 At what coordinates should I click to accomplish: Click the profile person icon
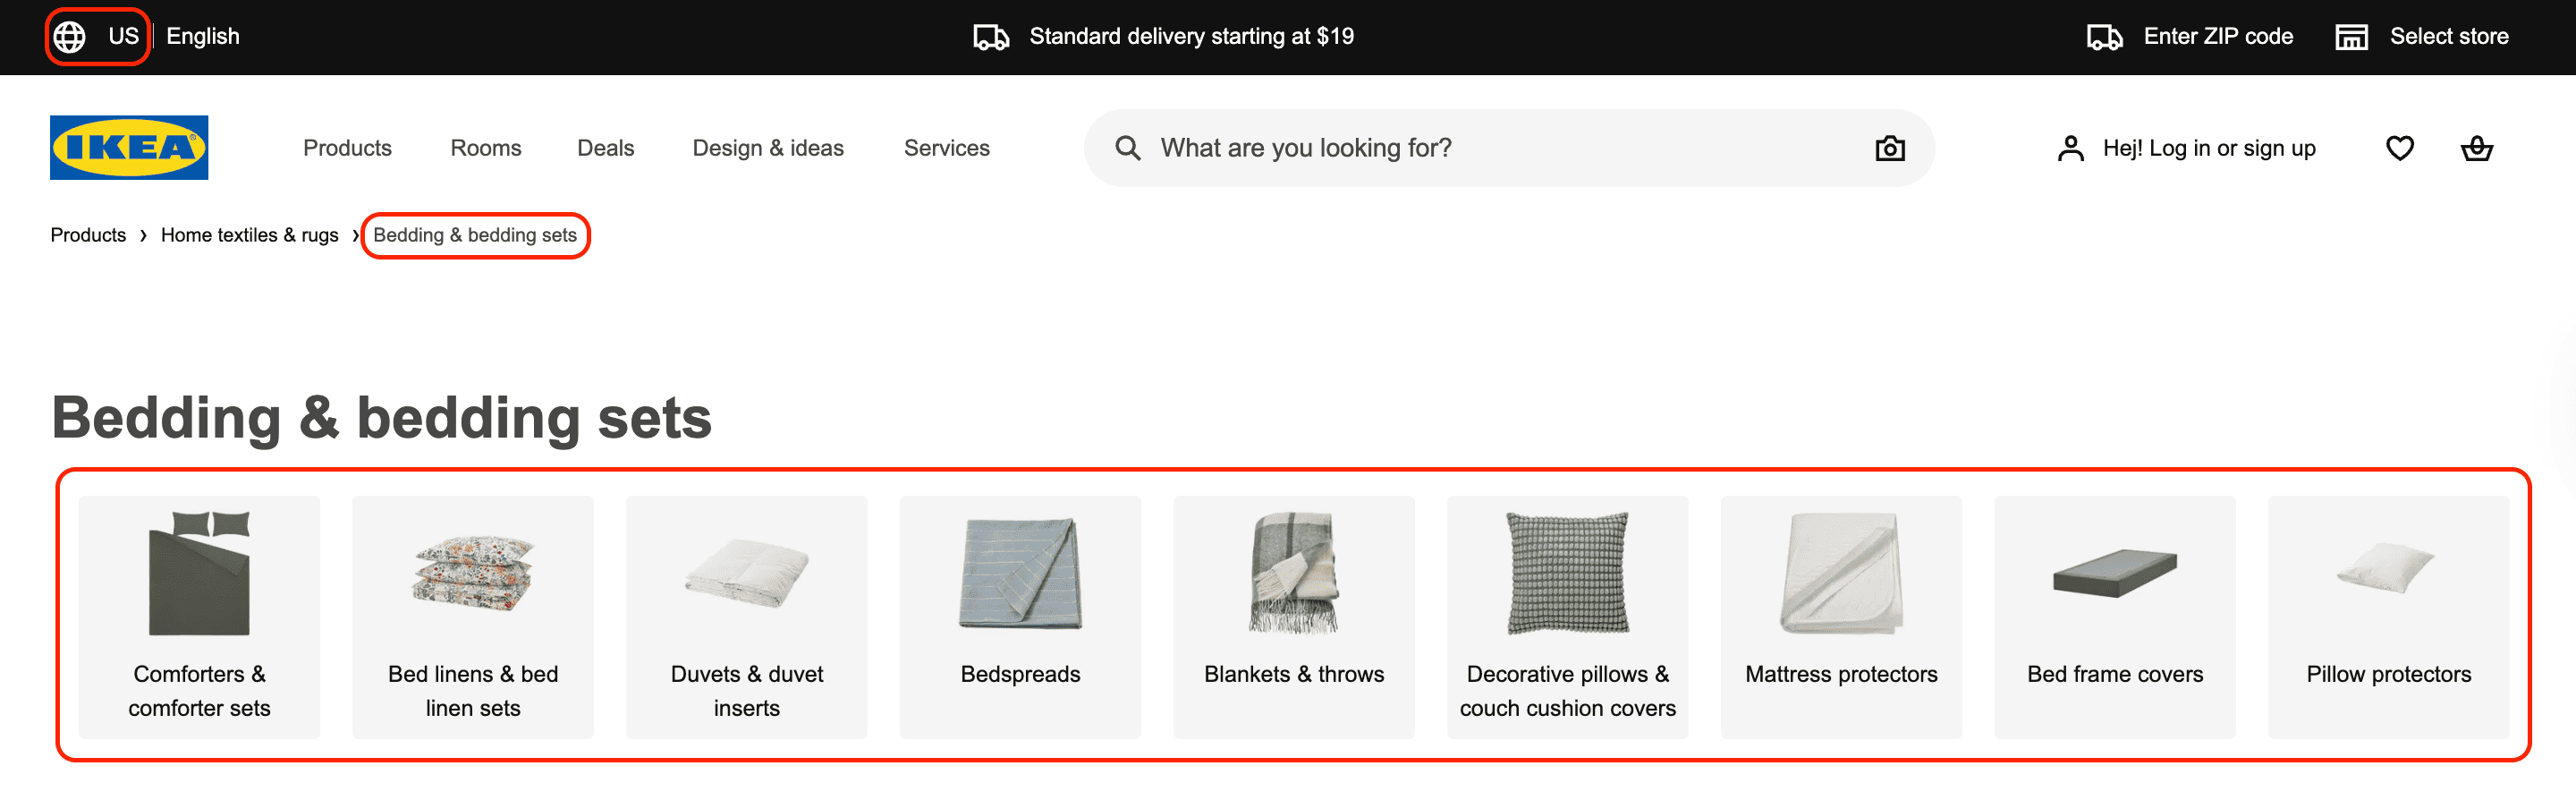coord(2069,147)
